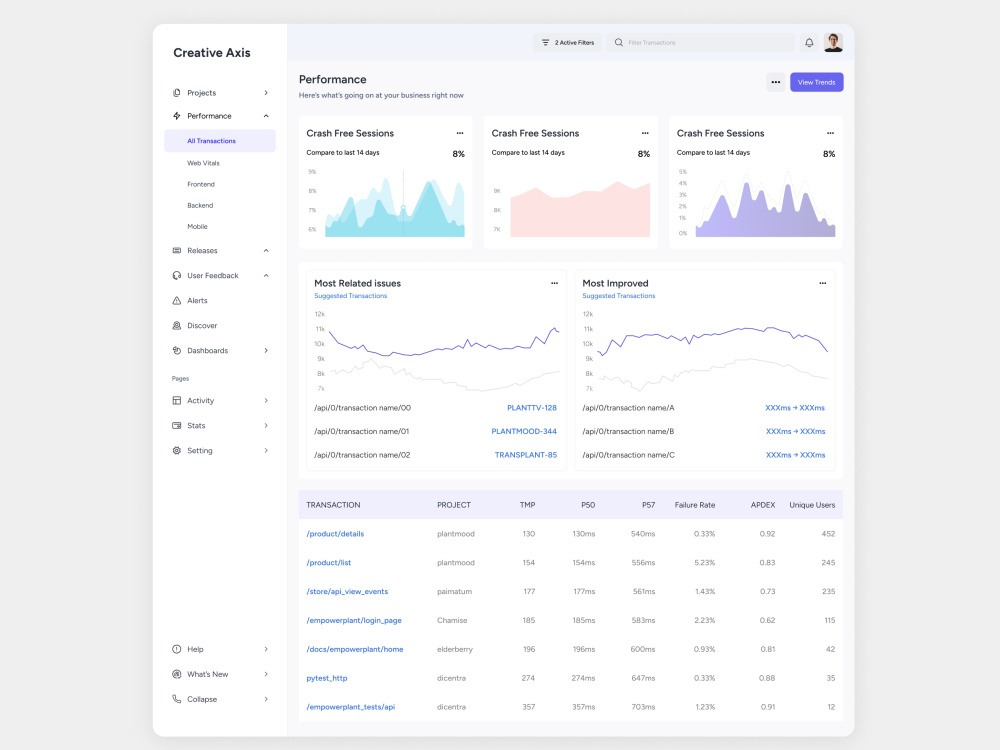Open Most Improved options menu
Image resolution: width=1000 pixels, height=750 pixels.
[823, 283]
